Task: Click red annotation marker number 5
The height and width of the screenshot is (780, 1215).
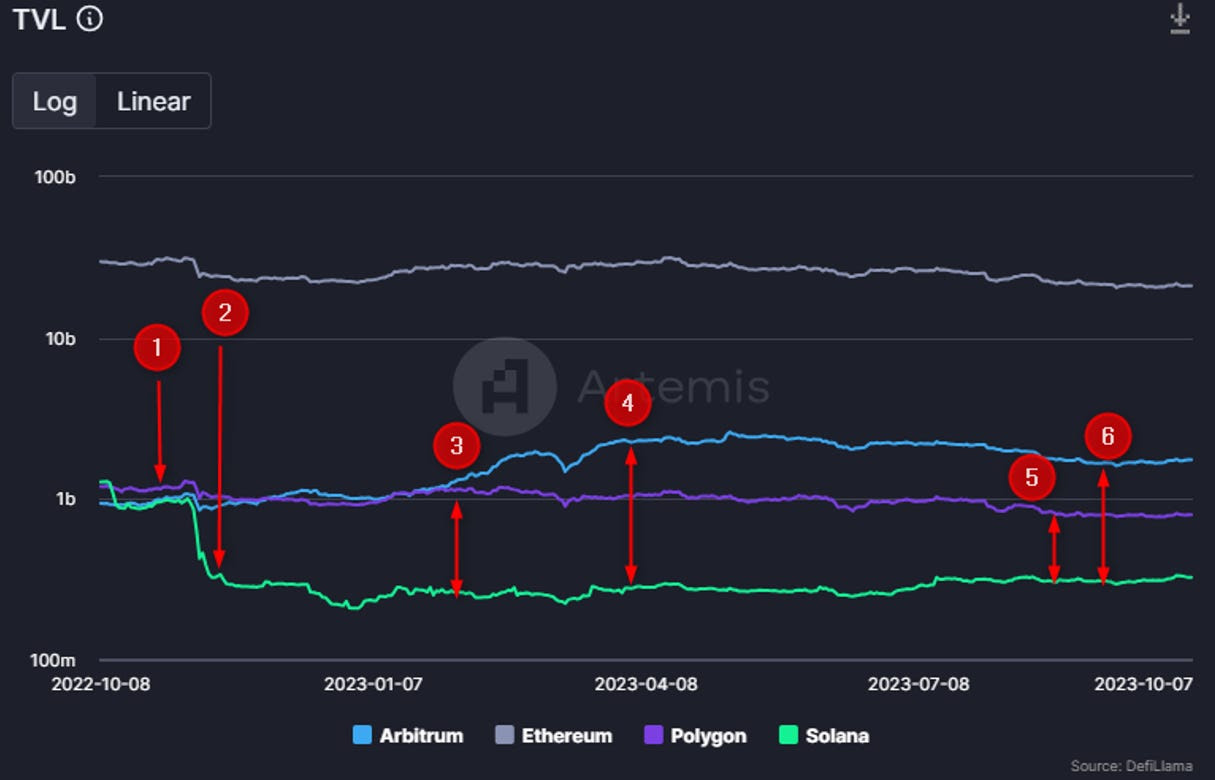Action: point(1031,478)
